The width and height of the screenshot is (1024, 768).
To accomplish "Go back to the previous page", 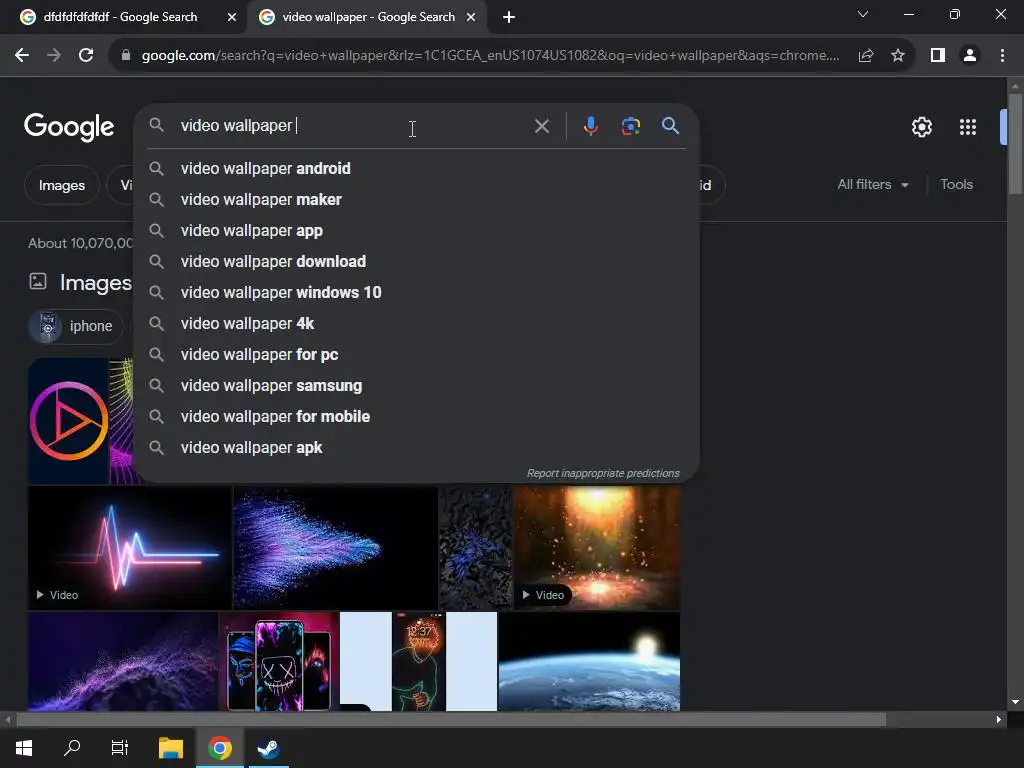I will click(22, 56).
